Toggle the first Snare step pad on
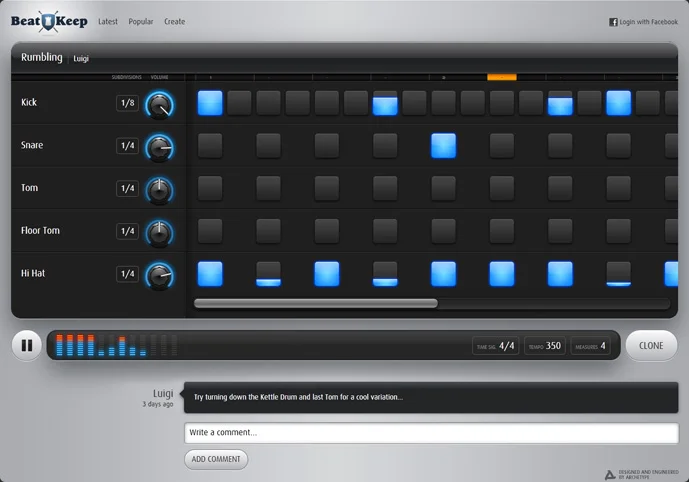Image resolution: width=689 pixels, height=482 pixels. point(210,146)
